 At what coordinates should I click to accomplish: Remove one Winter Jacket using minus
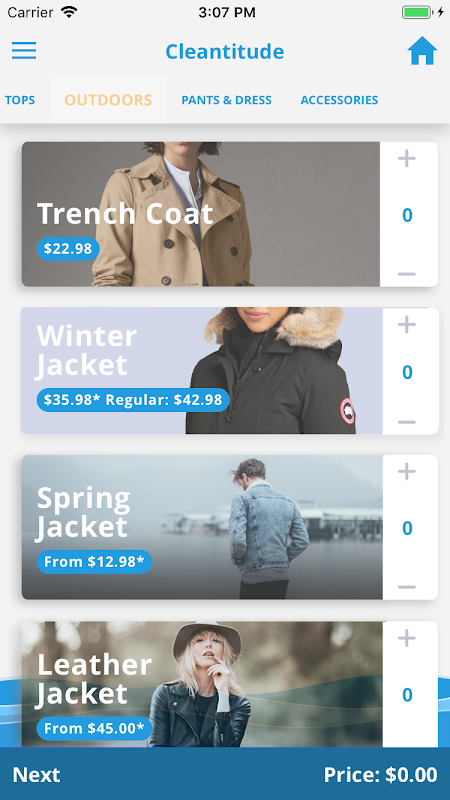tap(407, 422)
